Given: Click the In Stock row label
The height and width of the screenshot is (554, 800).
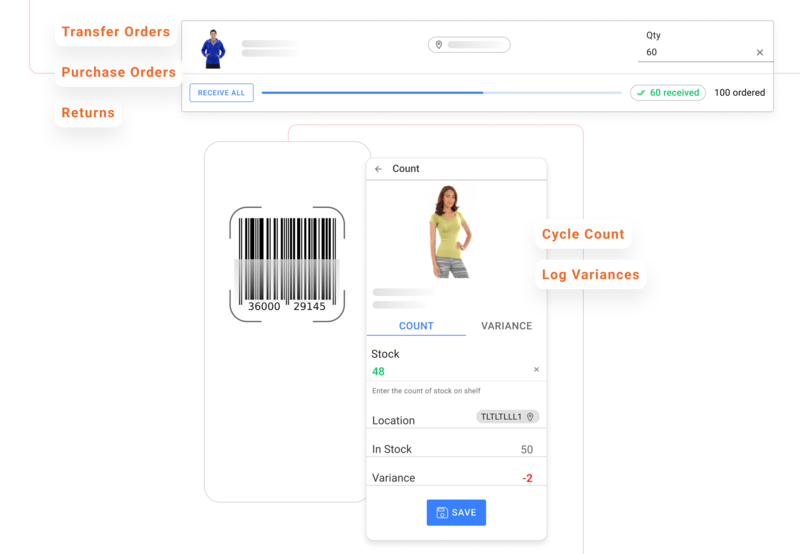Looking at the screenshot, I should 392,449.
